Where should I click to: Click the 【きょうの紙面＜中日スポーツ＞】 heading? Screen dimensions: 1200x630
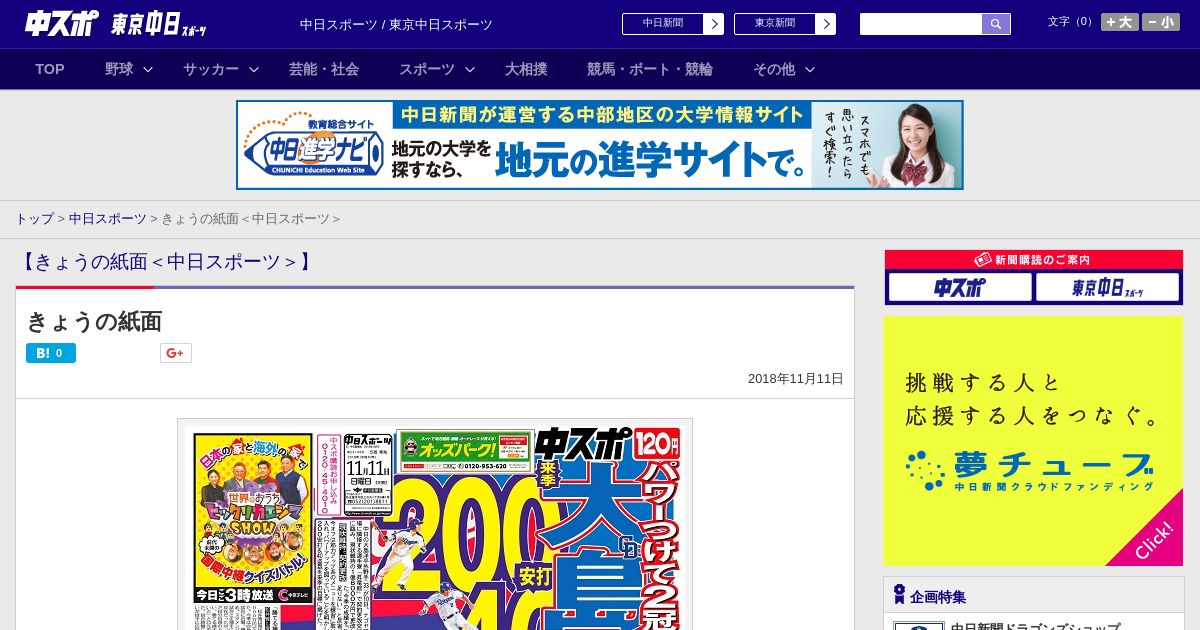167,262
